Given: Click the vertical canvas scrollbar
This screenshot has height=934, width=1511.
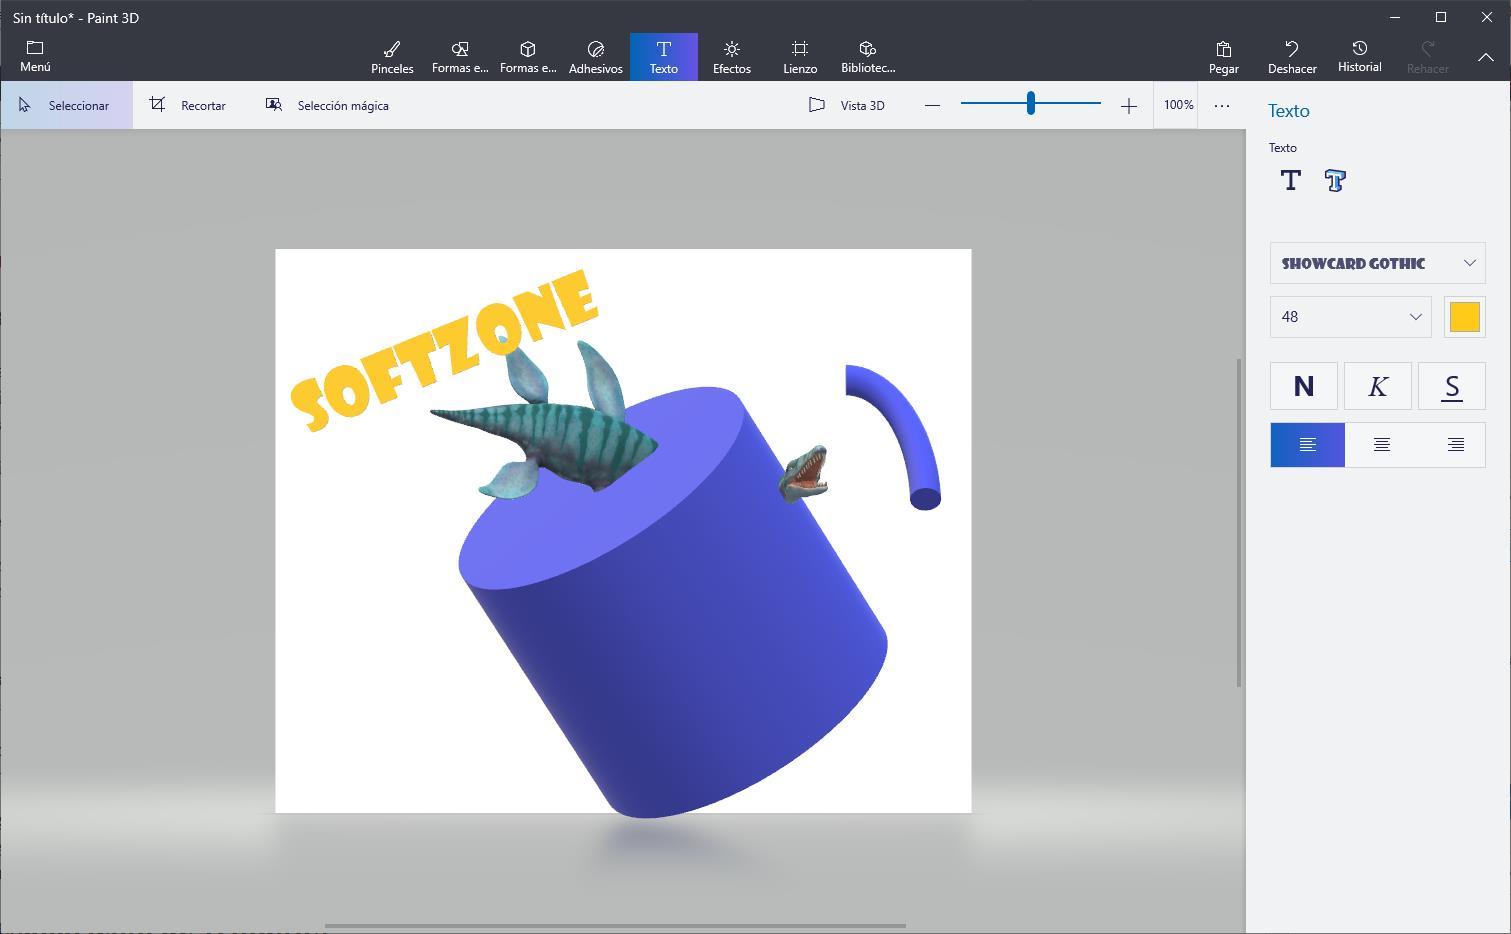Looking at the screenshot, I should 1240,522.
